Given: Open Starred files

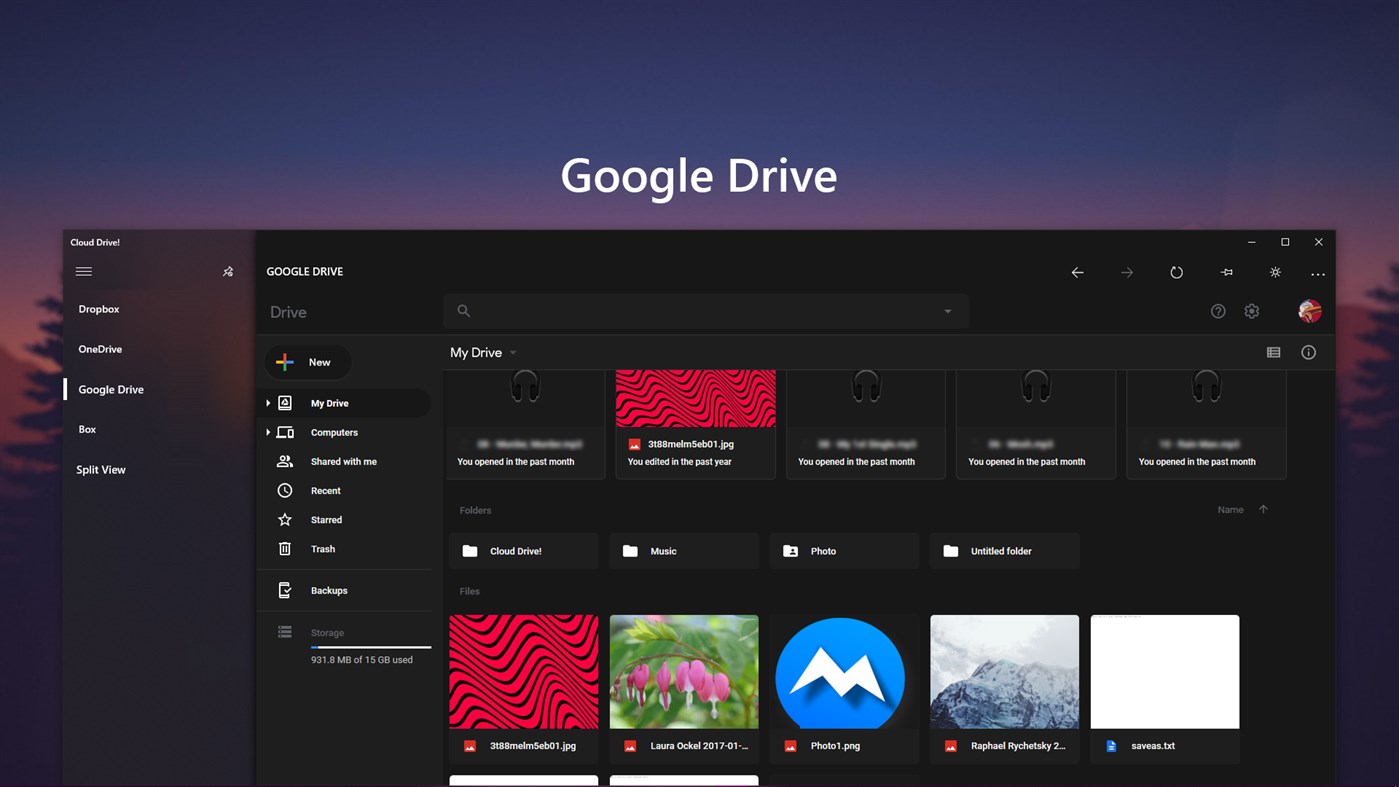Looking at the screenshot, I should pos(325,519).
